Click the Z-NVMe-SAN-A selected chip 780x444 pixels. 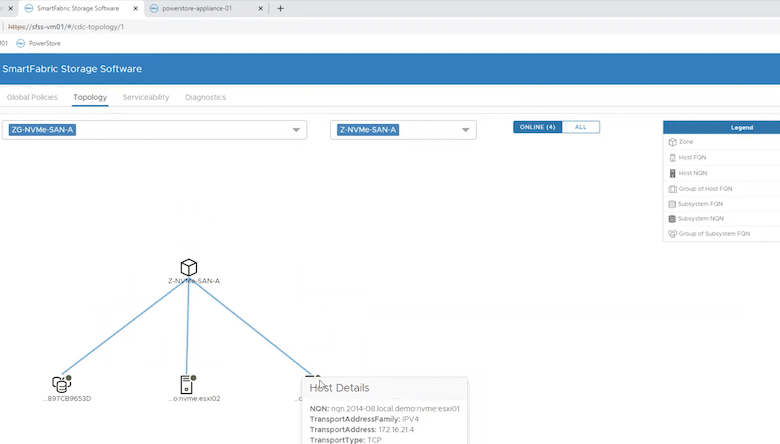pyautogui.click(x=368, y=130)
